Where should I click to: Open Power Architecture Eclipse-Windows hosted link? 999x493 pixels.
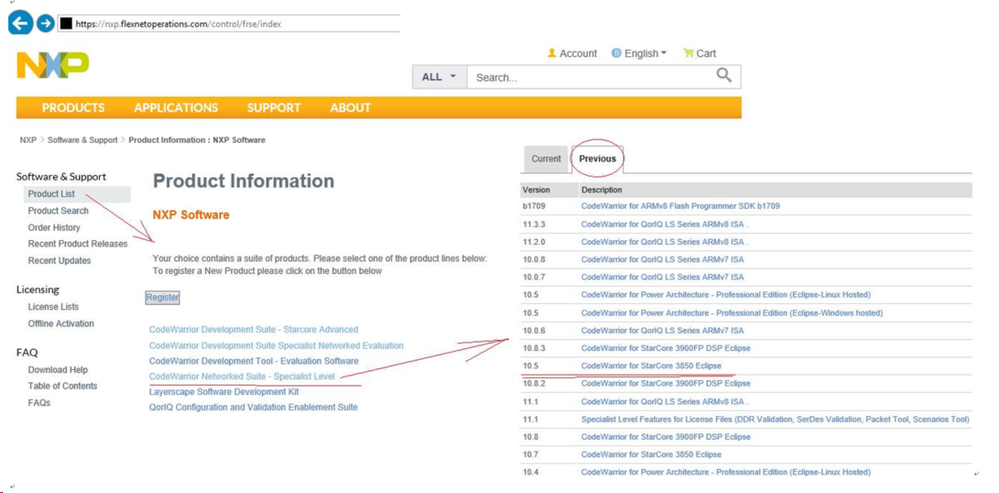pos(732,313)
